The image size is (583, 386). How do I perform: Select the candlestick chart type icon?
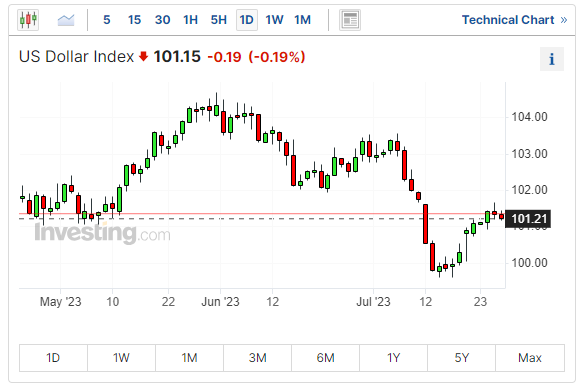point(28,20)
